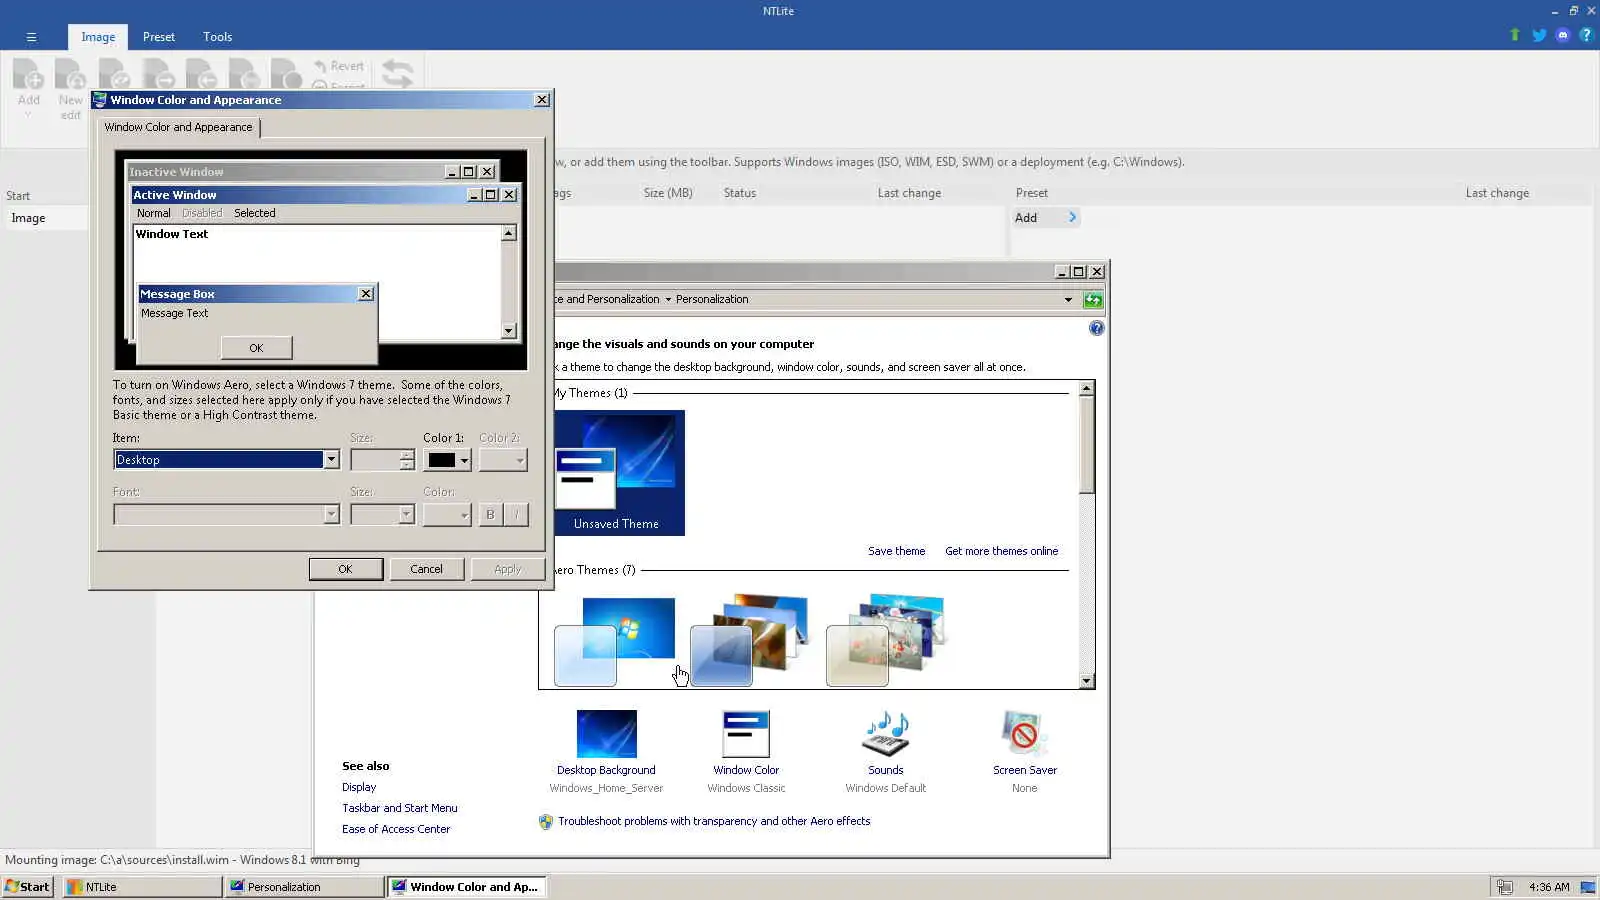Click the Window Color and Appearance tab
1600x900 pixels.
coord(179,127)
